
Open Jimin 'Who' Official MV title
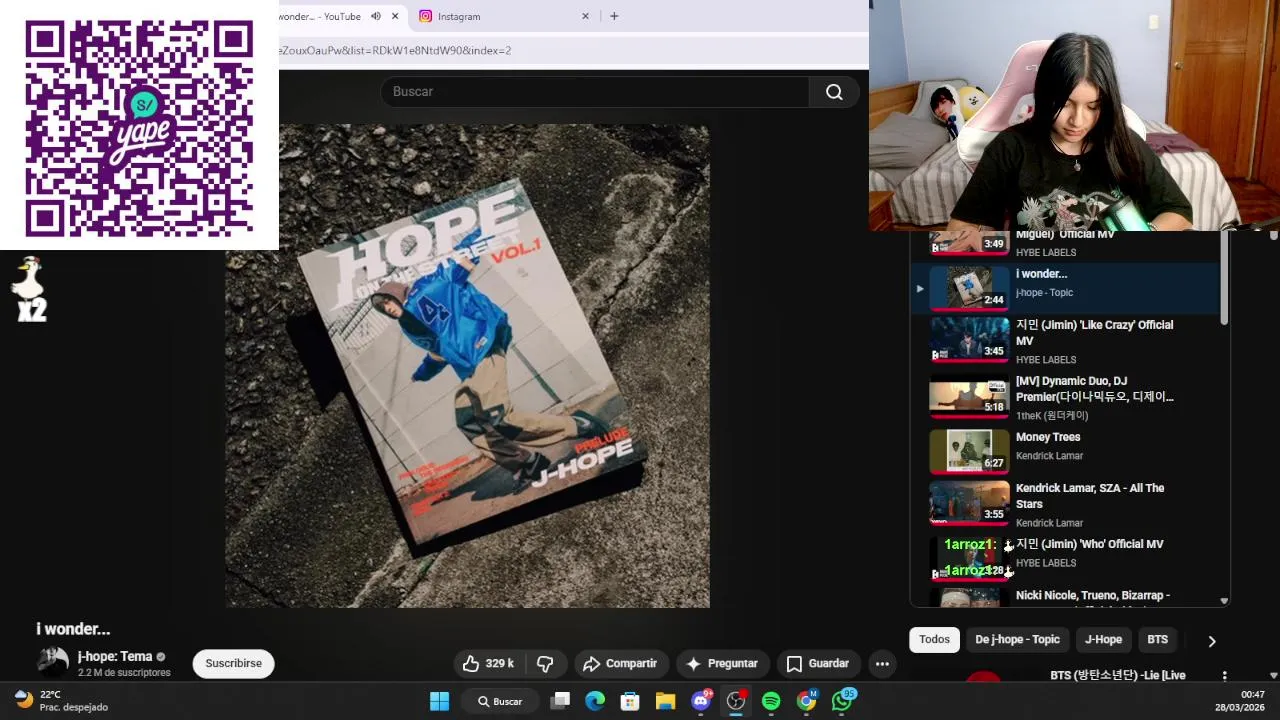[1090, 544]
